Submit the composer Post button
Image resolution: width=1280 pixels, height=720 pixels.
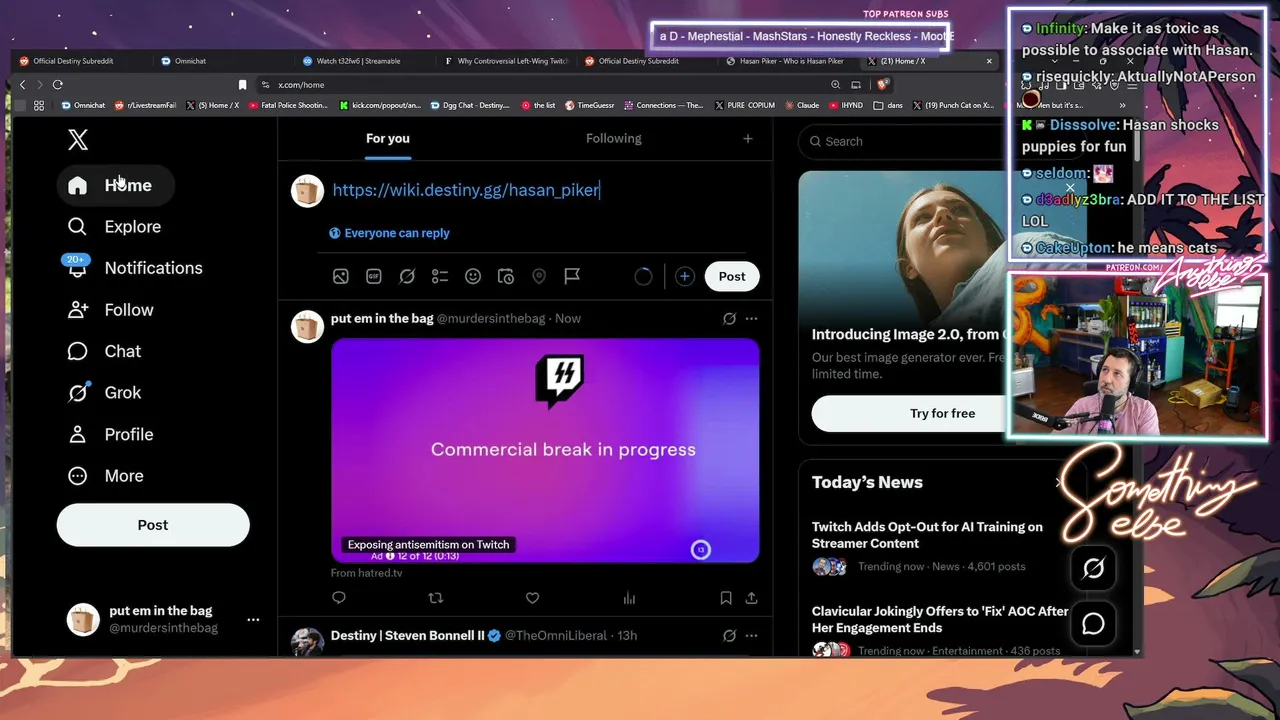(x=732, y=276)
